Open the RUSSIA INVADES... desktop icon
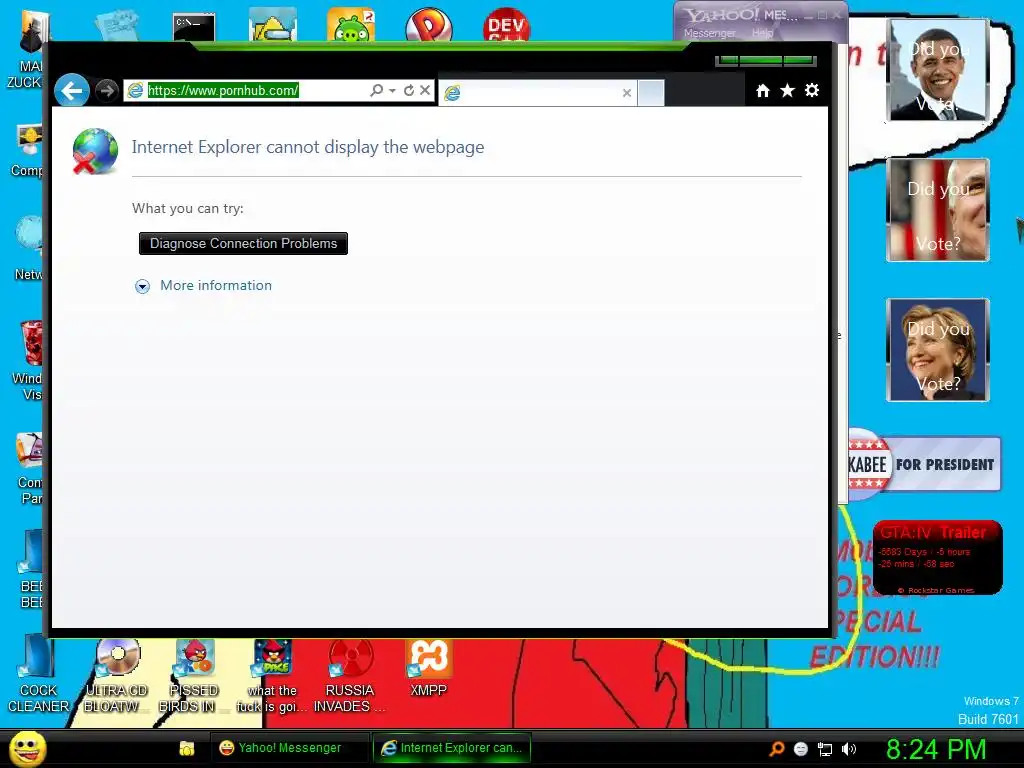Viewport: 1024px width, 768px height. pyautogui.click(x=350, y=676)
